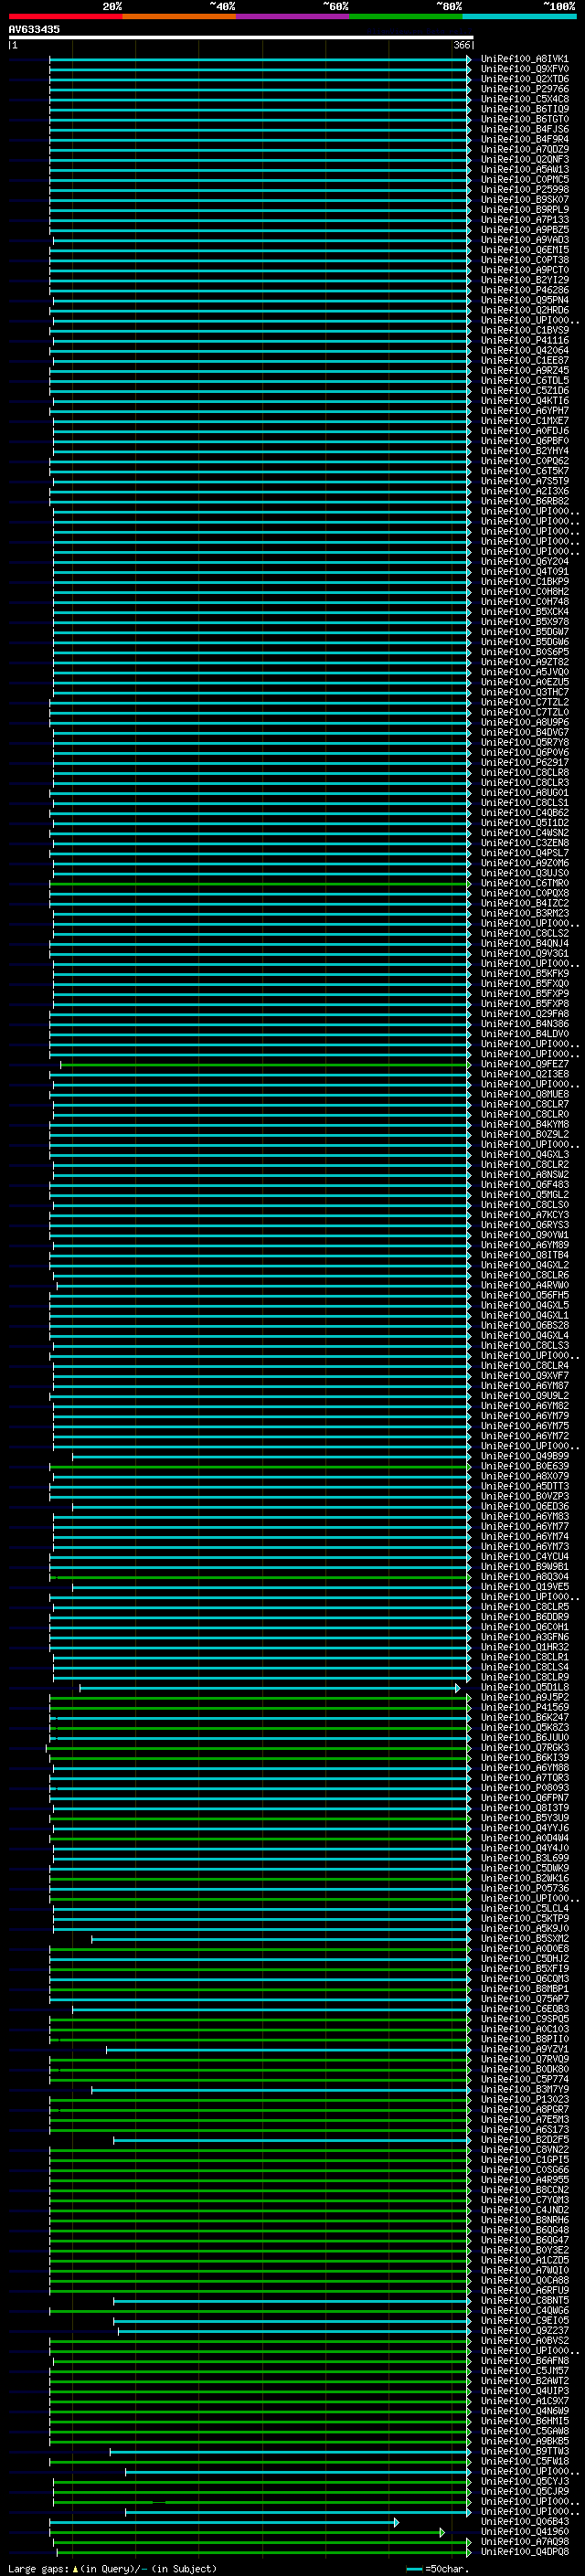585x2576 pixels.
Task: Select UniRef100_Q95PN4 label
Action: pyautogui.click(x=524, y=300)
